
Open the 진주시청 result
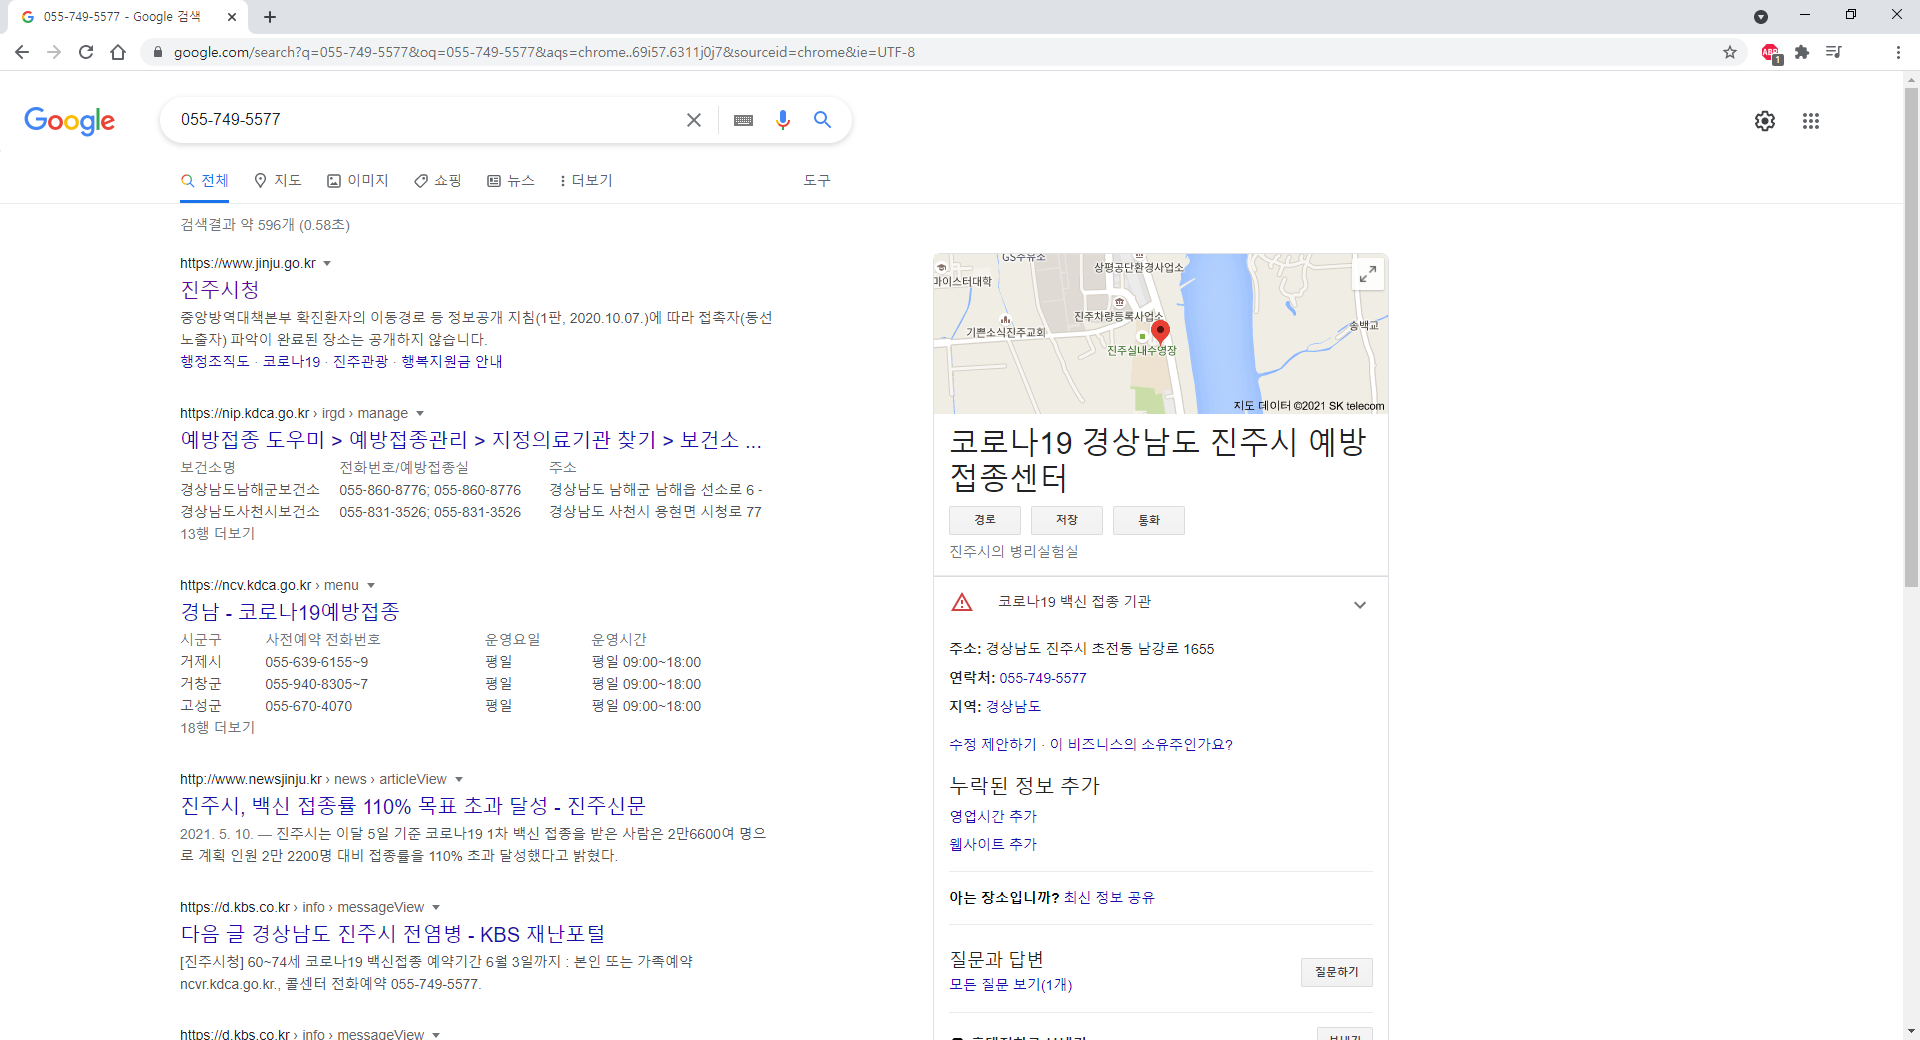[x=220, y=290]
